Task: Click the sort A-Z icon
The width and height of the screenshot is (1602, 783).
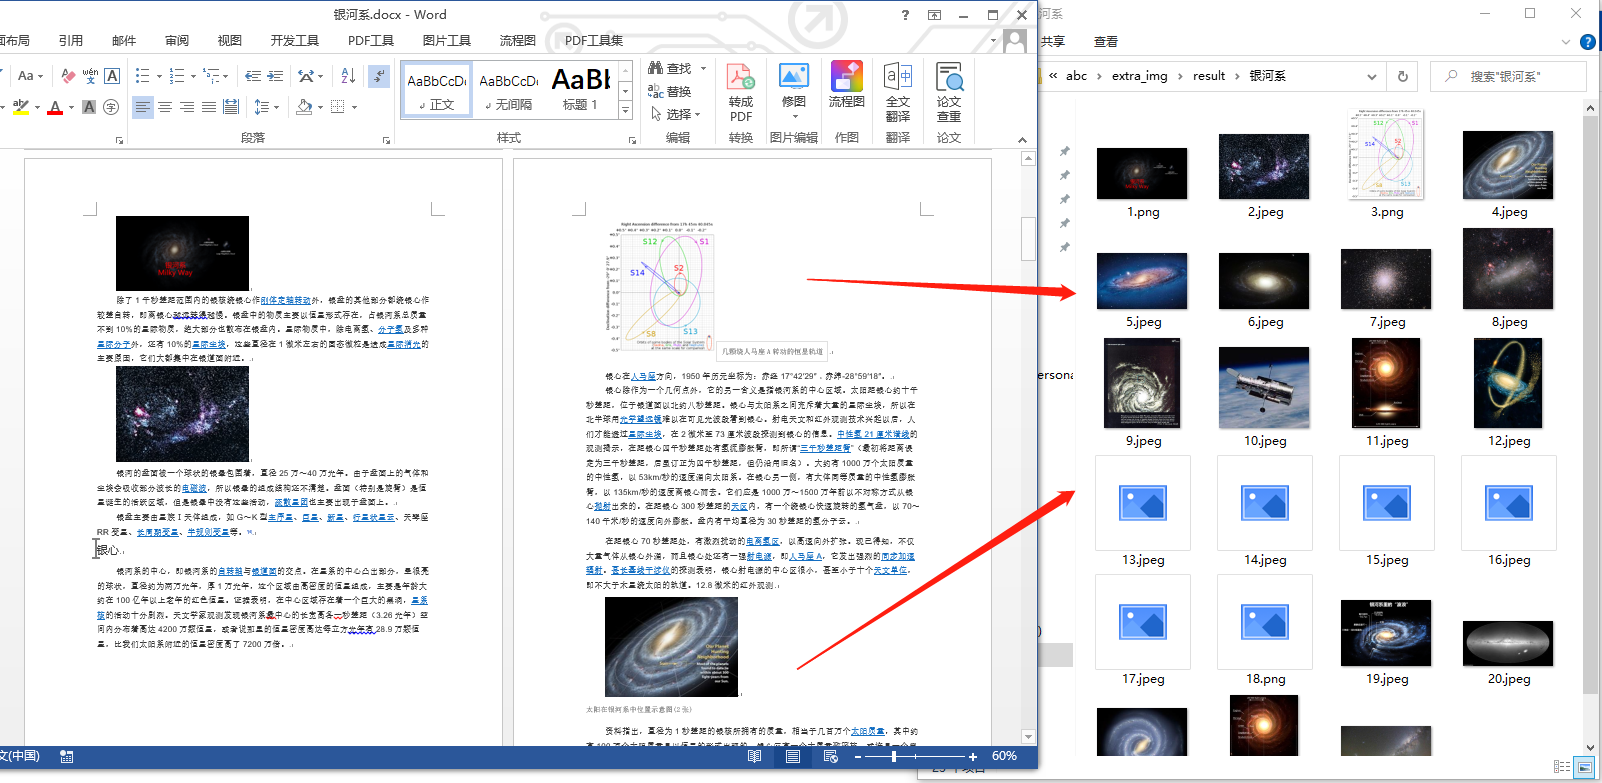Action: (x=348, y=76)
